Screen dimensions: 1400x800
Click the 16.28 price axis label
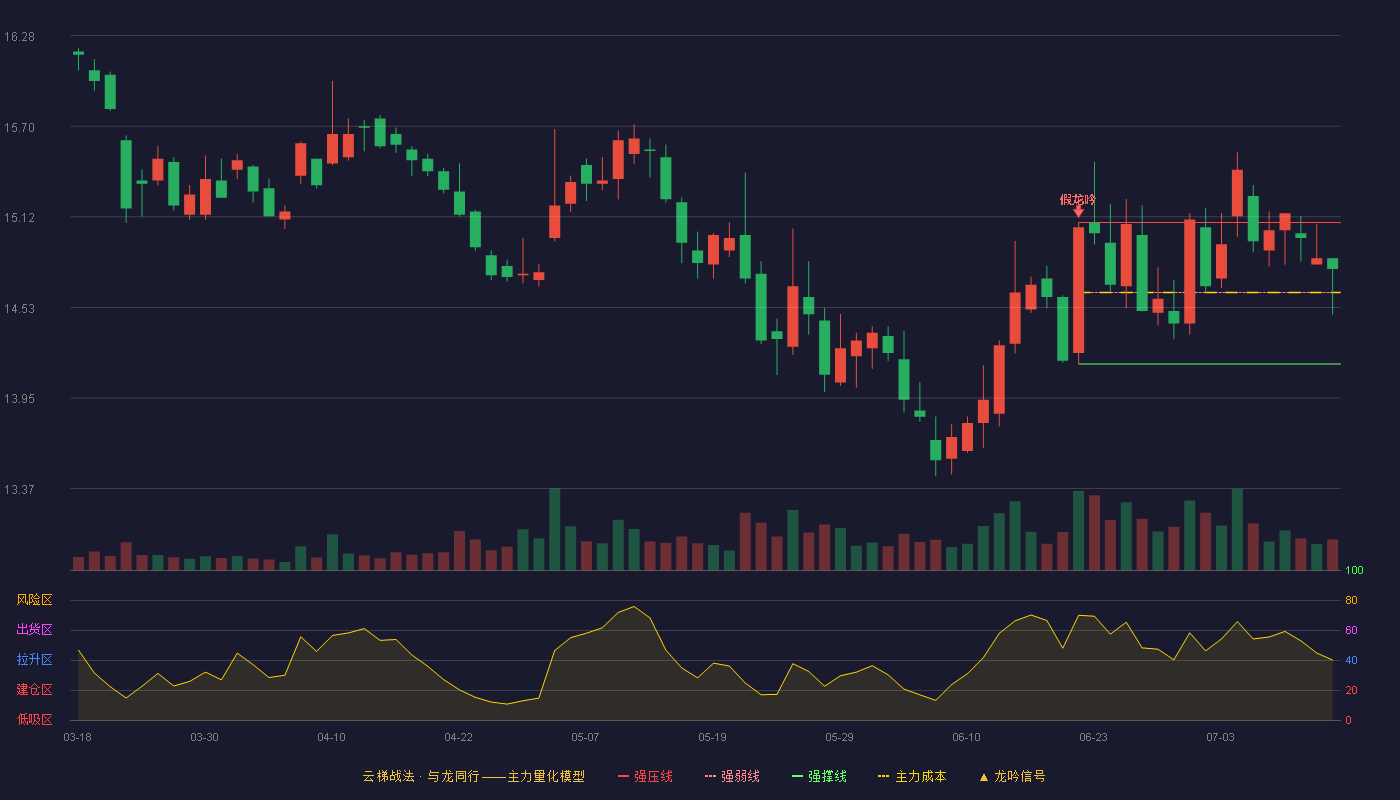[x=19, y=37]
